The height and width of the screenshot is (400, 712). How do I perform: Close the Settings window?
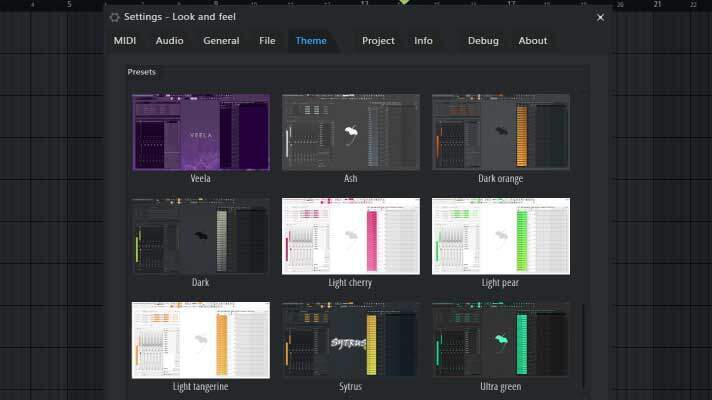click(600, 17)
